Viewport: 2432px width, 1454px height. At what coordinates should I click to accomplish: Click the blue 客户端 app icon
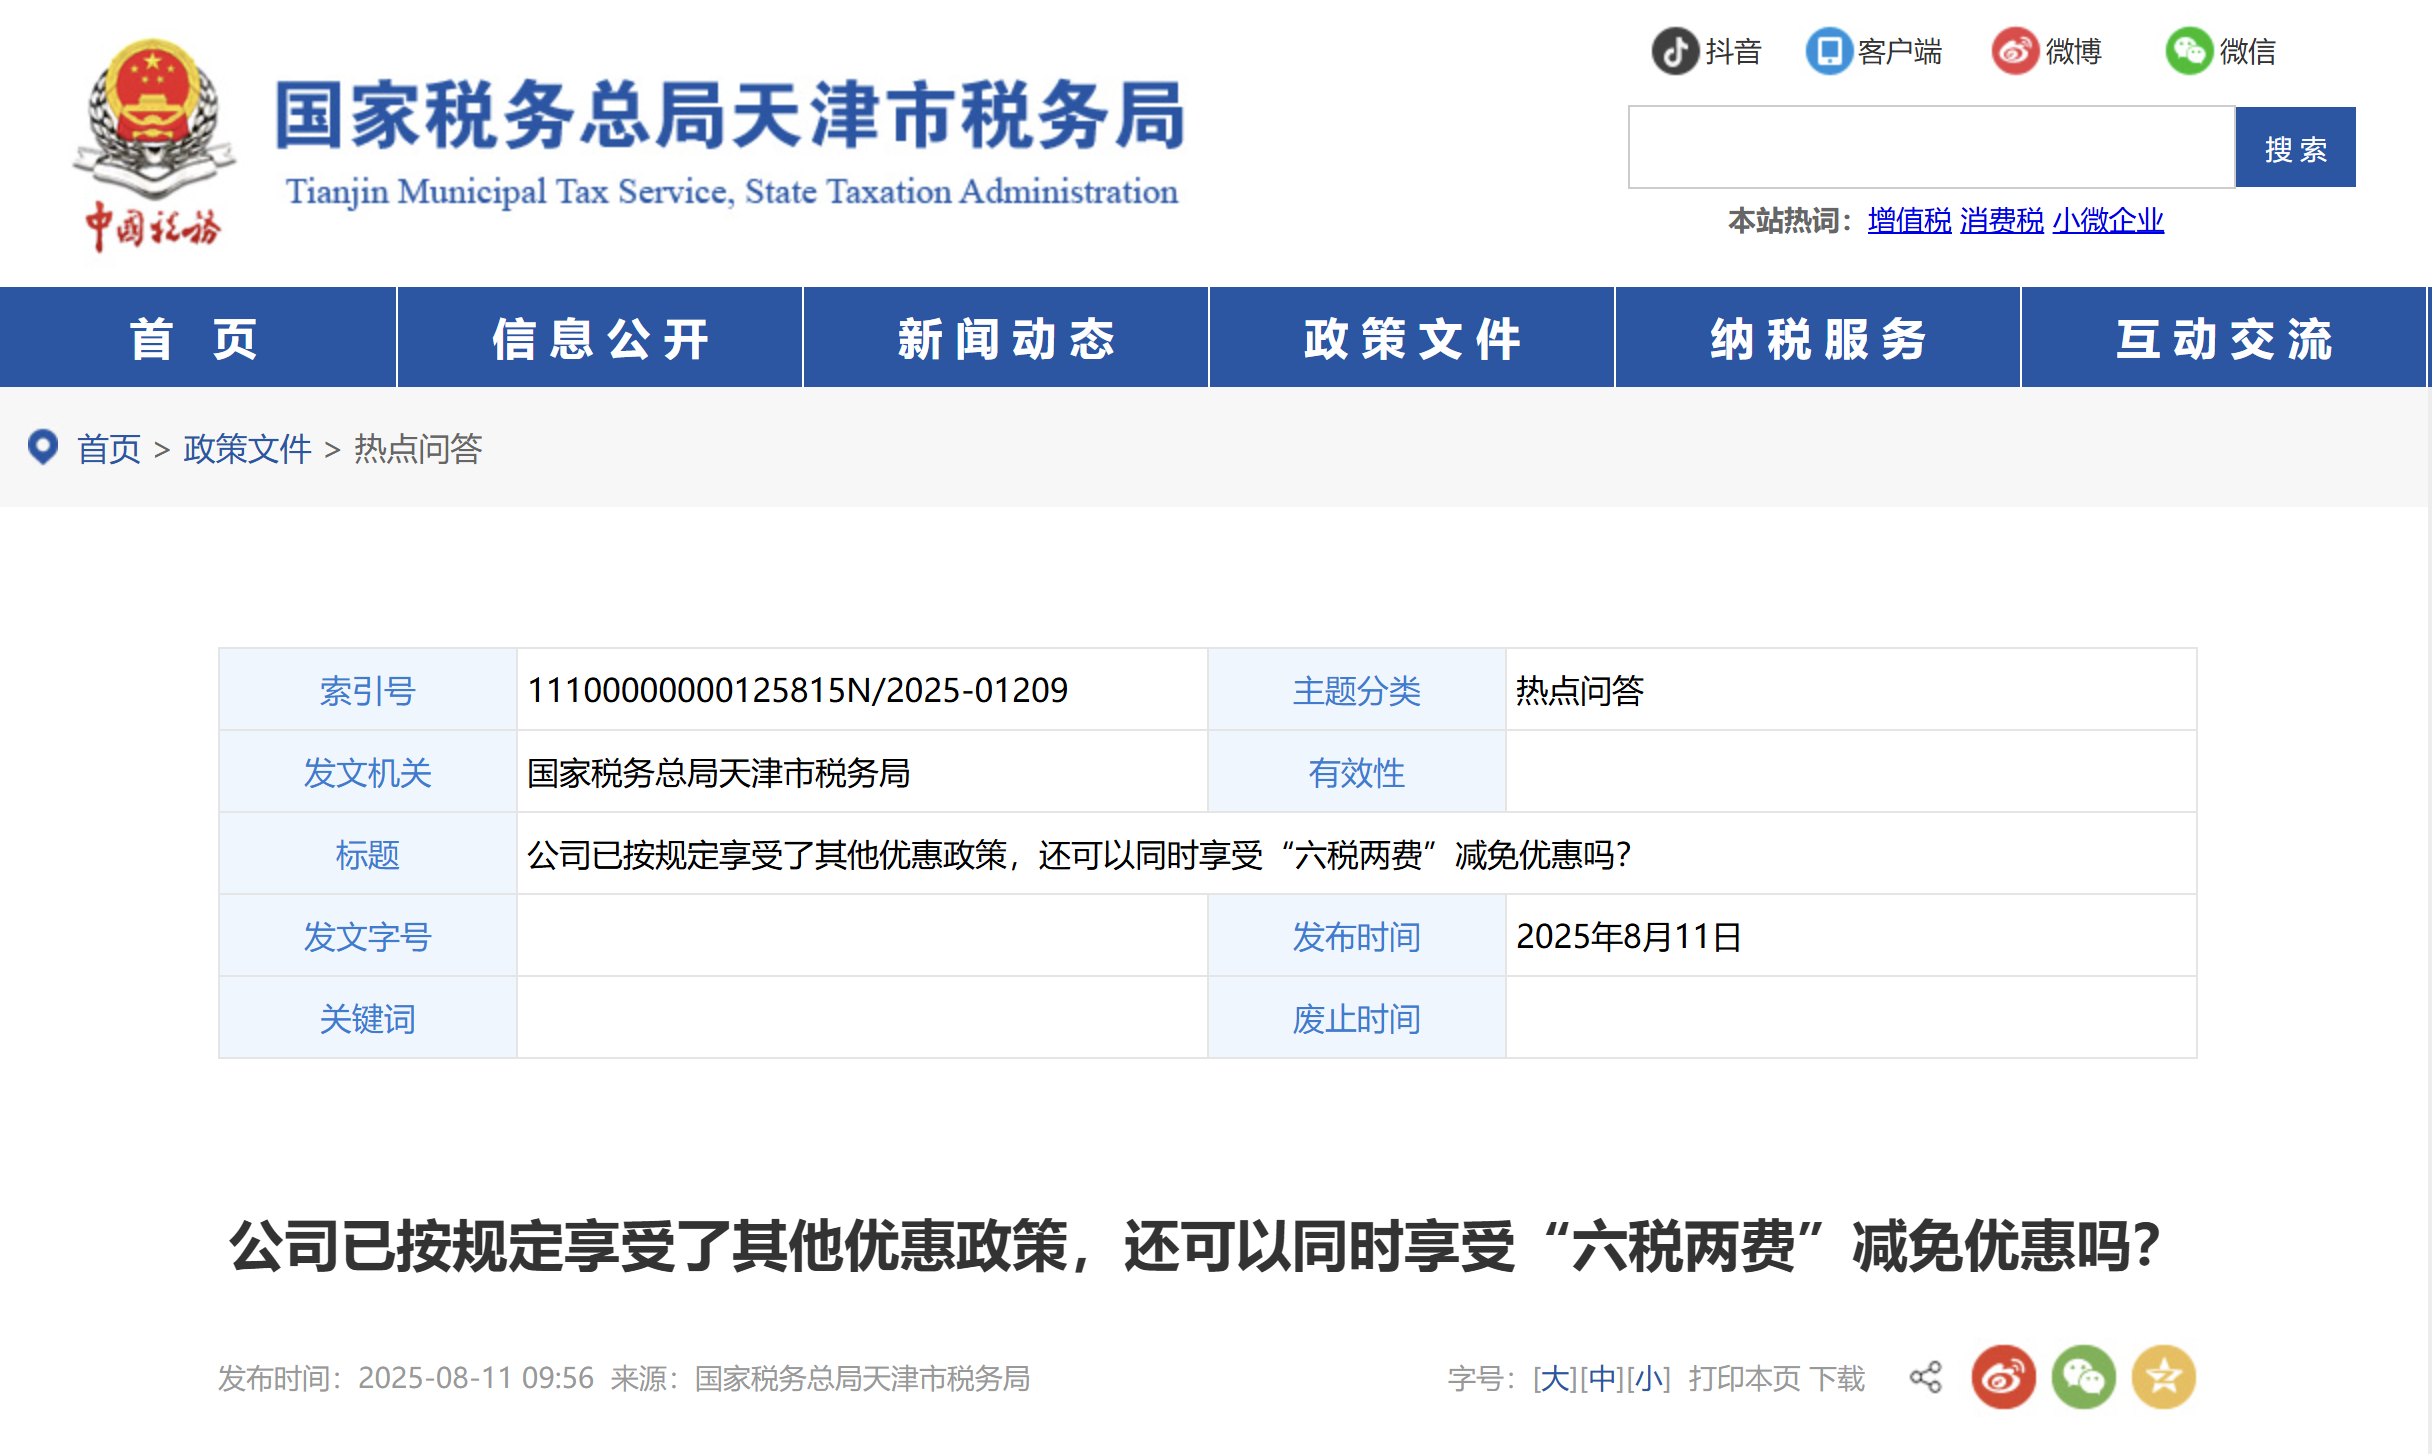1830,52
